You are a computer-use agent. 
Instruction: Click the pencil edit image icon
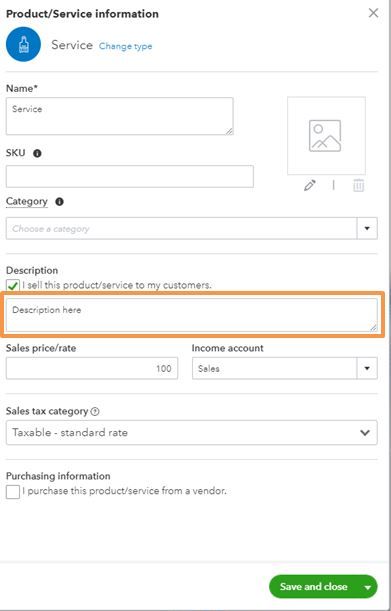click(x=310, y=185)
